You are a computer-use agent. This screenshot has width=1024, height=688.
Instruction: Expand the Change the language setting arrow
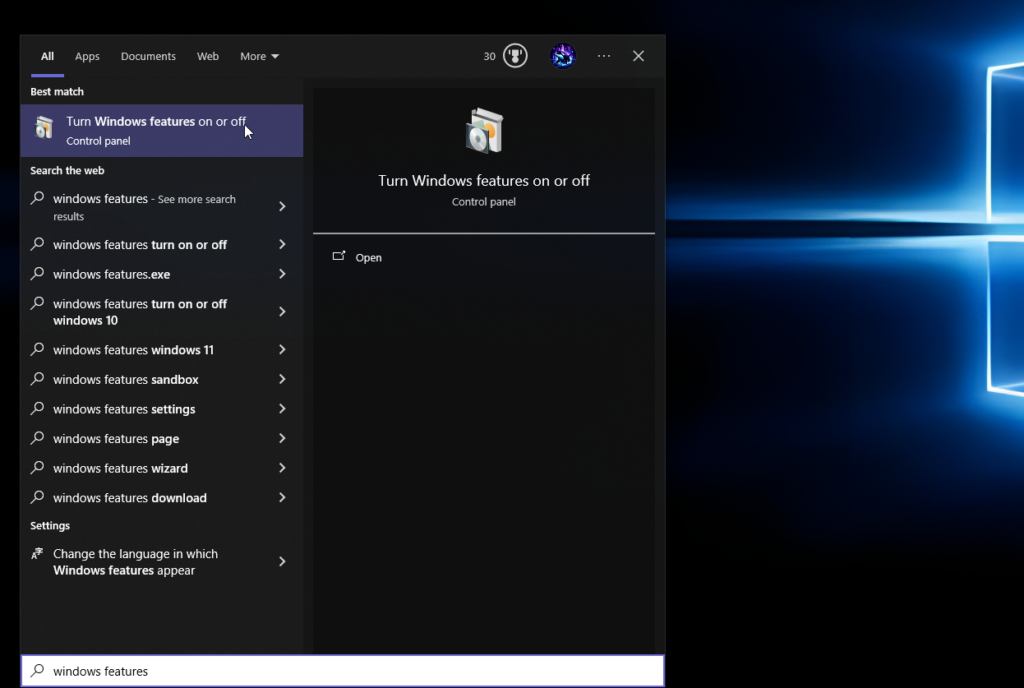pyautogui.click(x=282, y=561)
